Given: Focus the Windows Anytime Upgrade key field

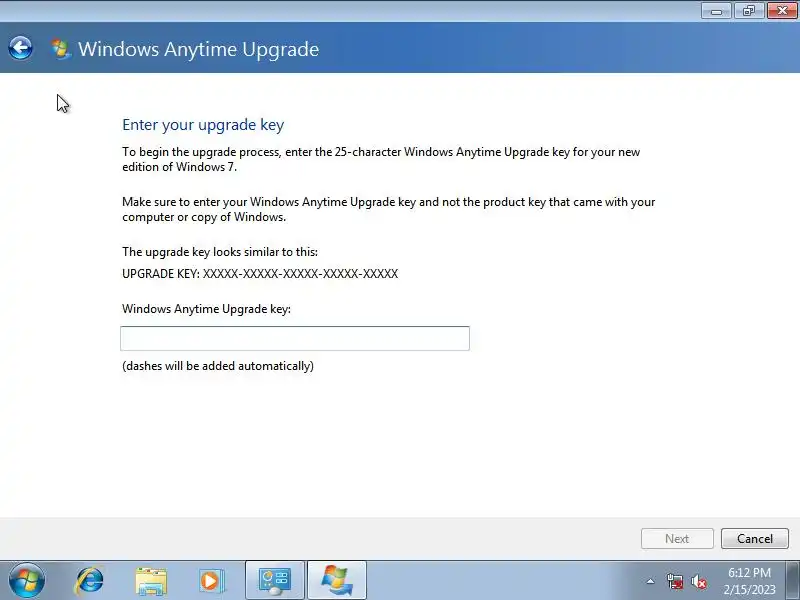Looking at the screenshot, I should coord(295,338).
